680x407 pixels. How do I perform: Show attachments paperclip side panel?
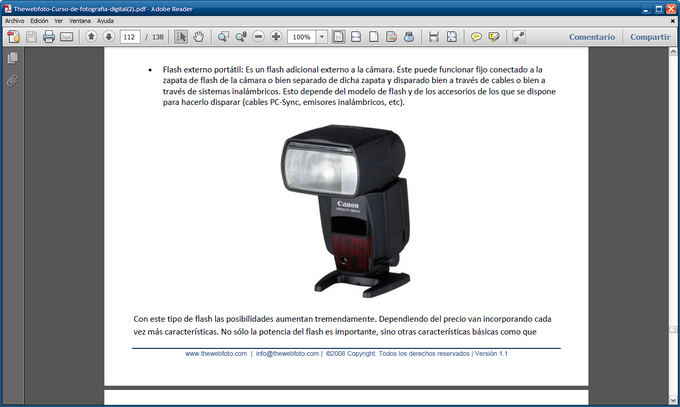13,80
